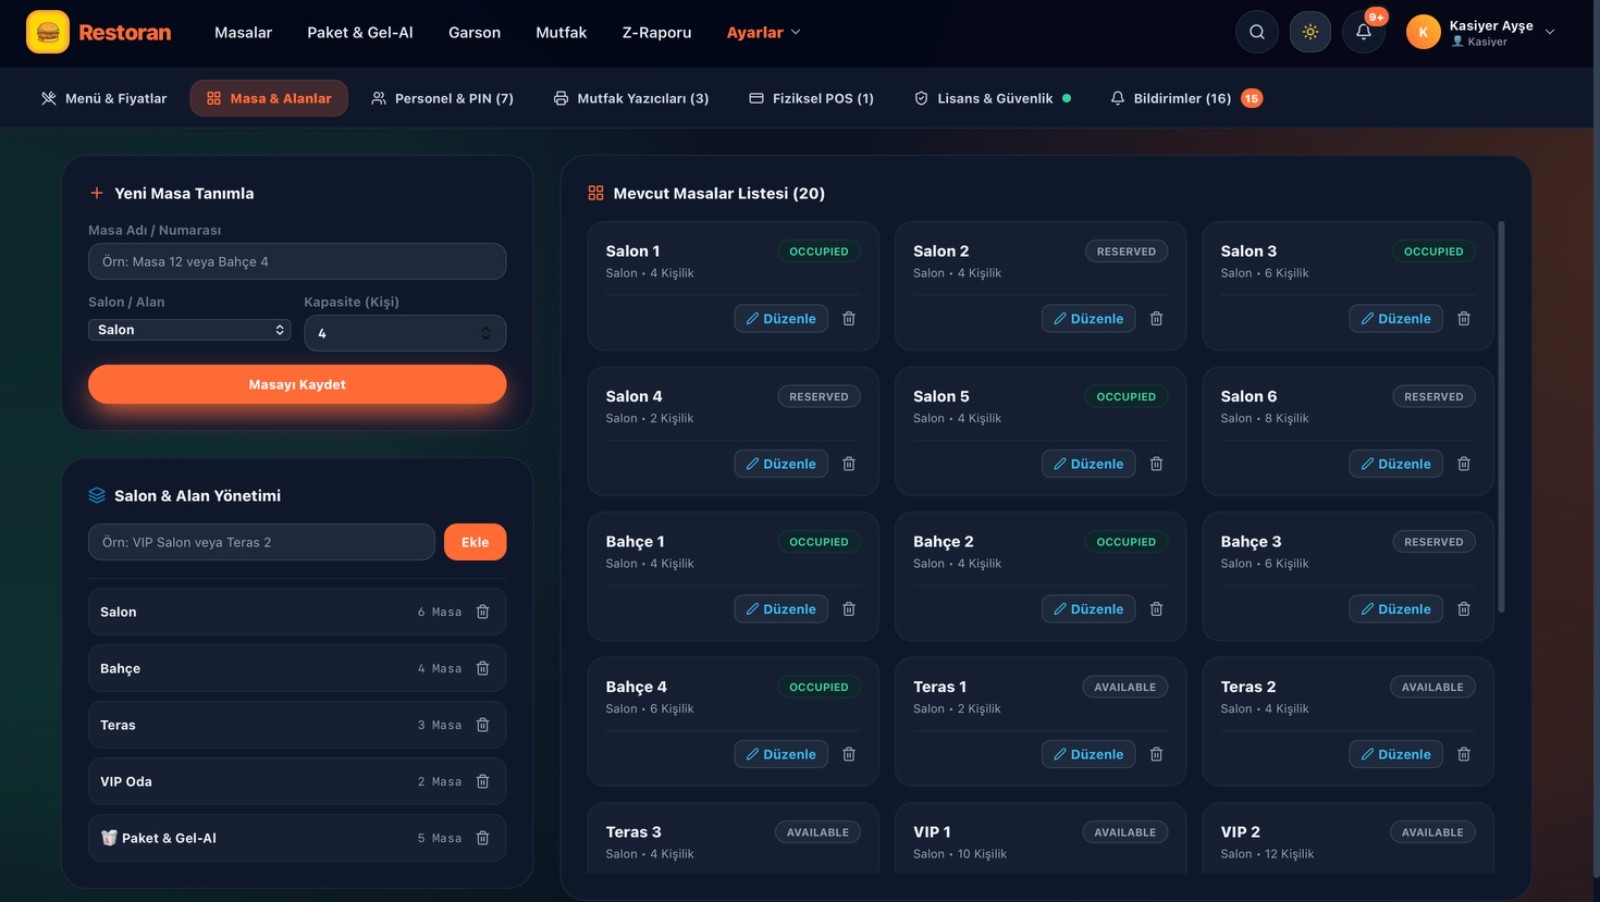The width and height of the screenshot is (1600, 902).
Task: Switch to Personel & PIN tab
Action: (442, 98)
